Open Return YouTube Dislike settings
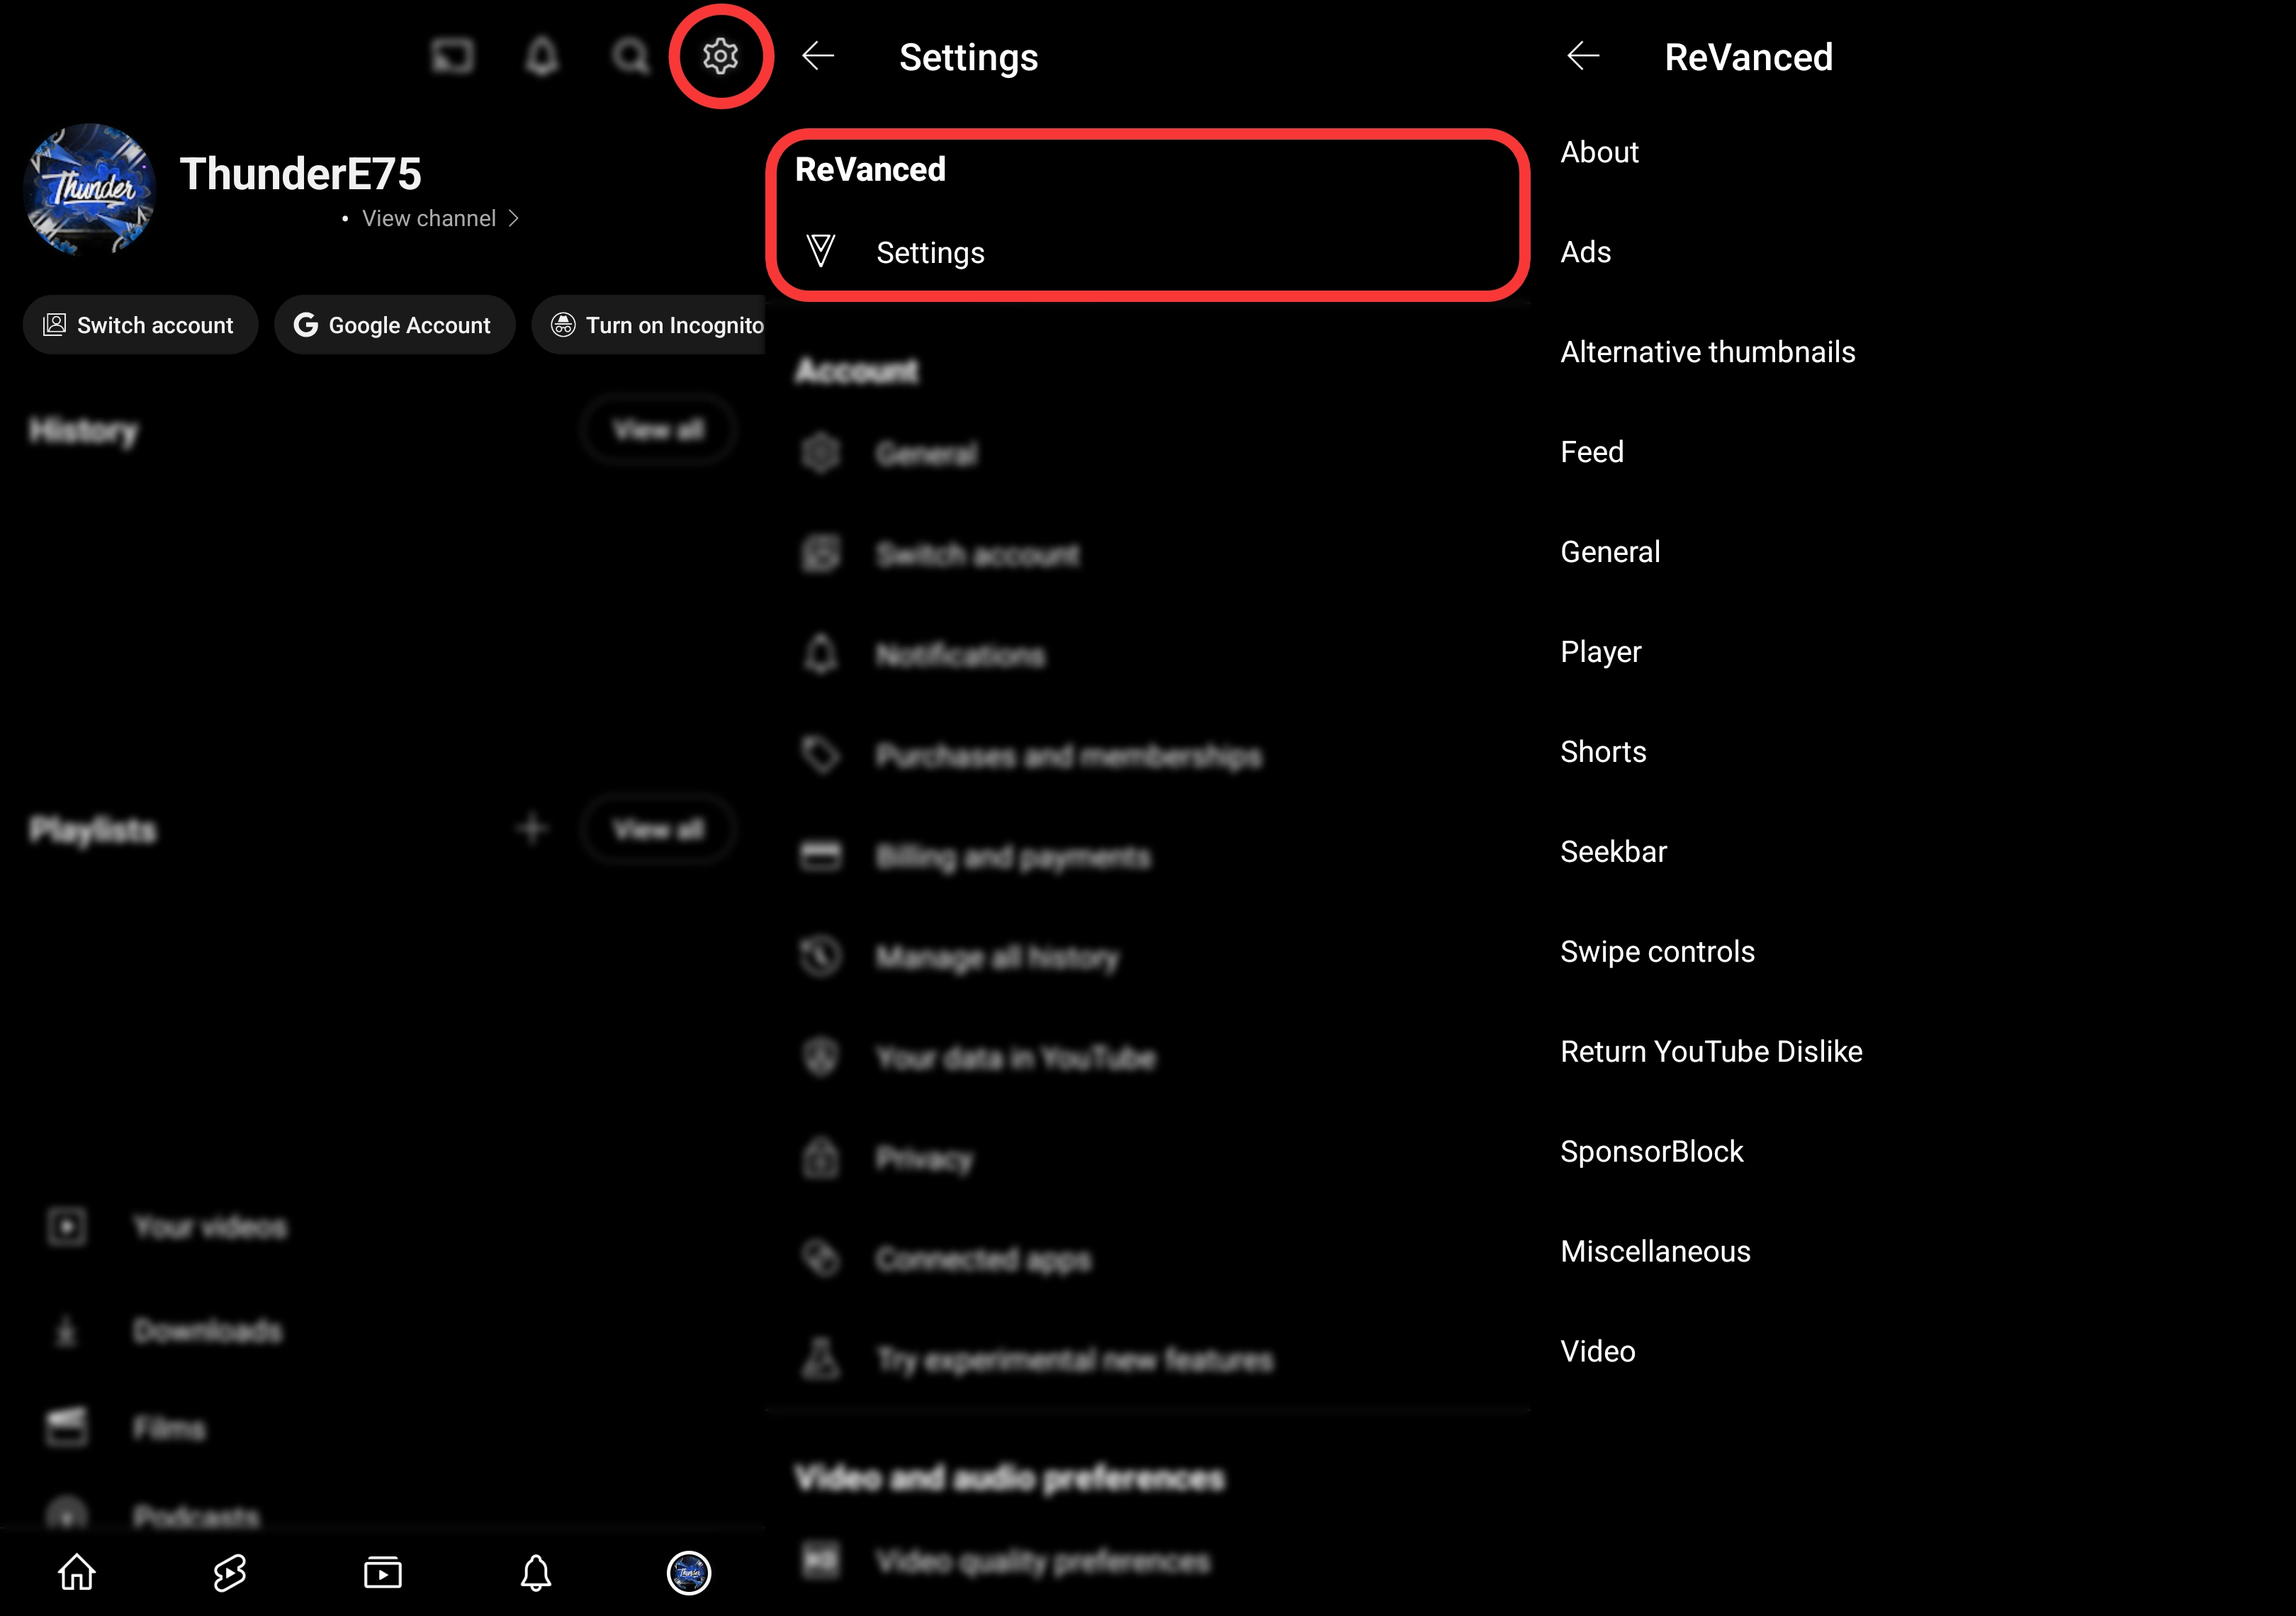The height and width of the screenshot is (1616, 2296). [x=1711, y=1051]
